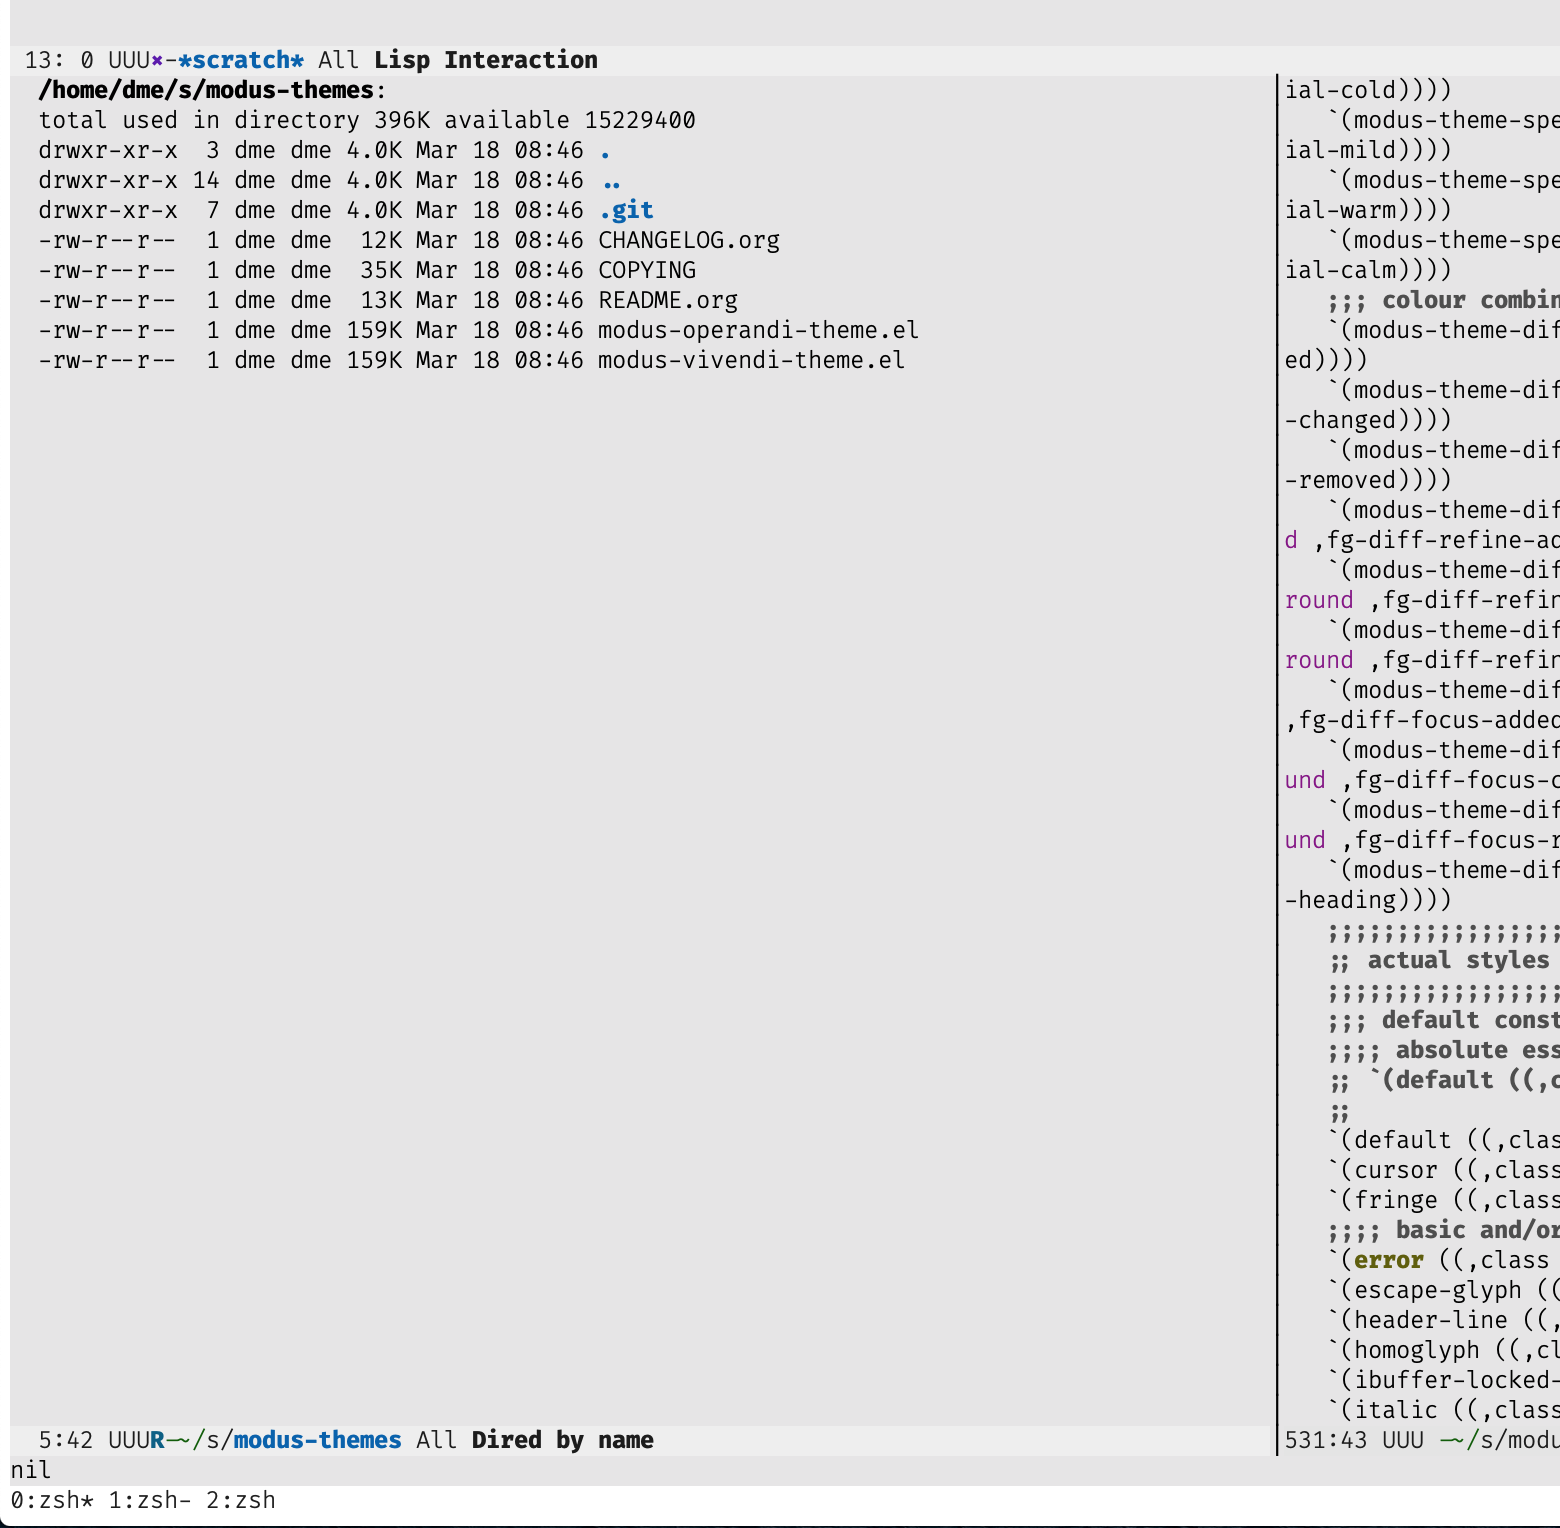This screenshot has width=1560, height=1528.
Task: Open modus-vivendi-theme.el file
Action: (x=751, y=360)
